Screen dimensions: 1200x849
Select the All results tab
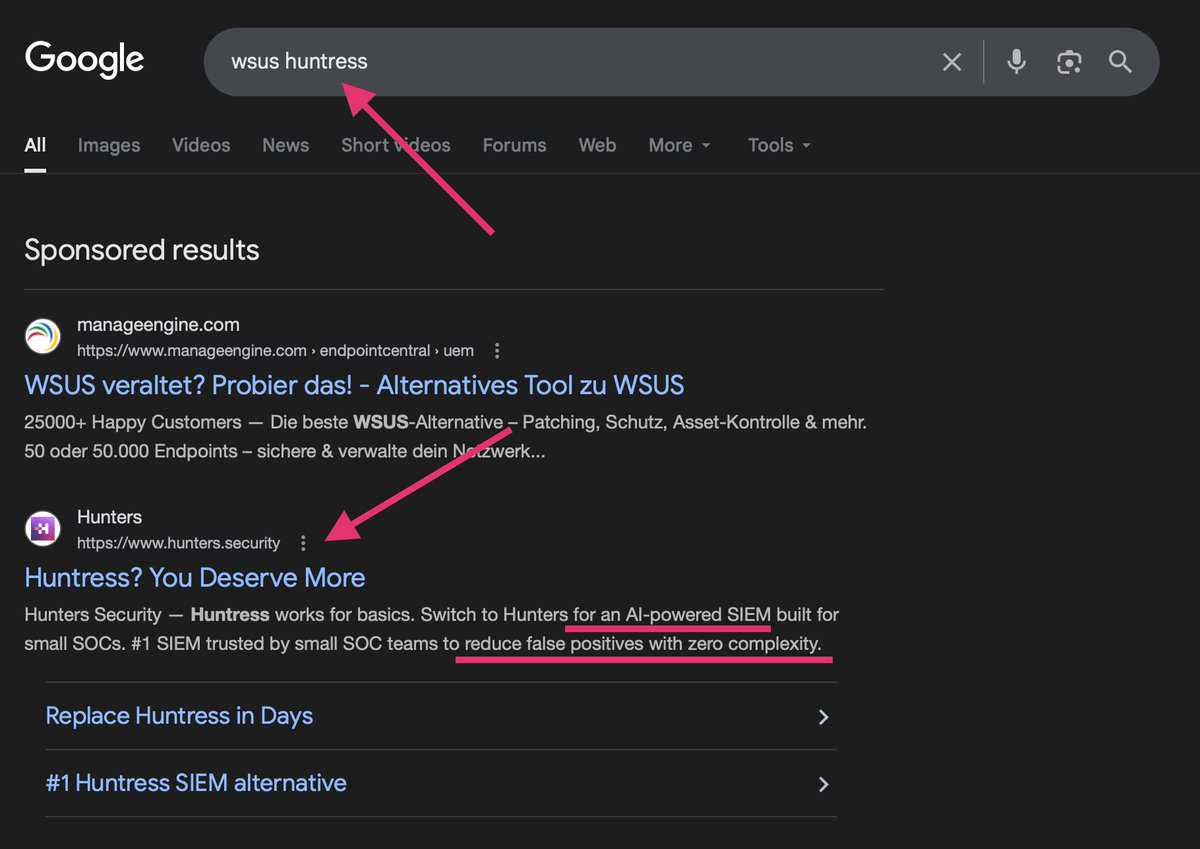35,145
